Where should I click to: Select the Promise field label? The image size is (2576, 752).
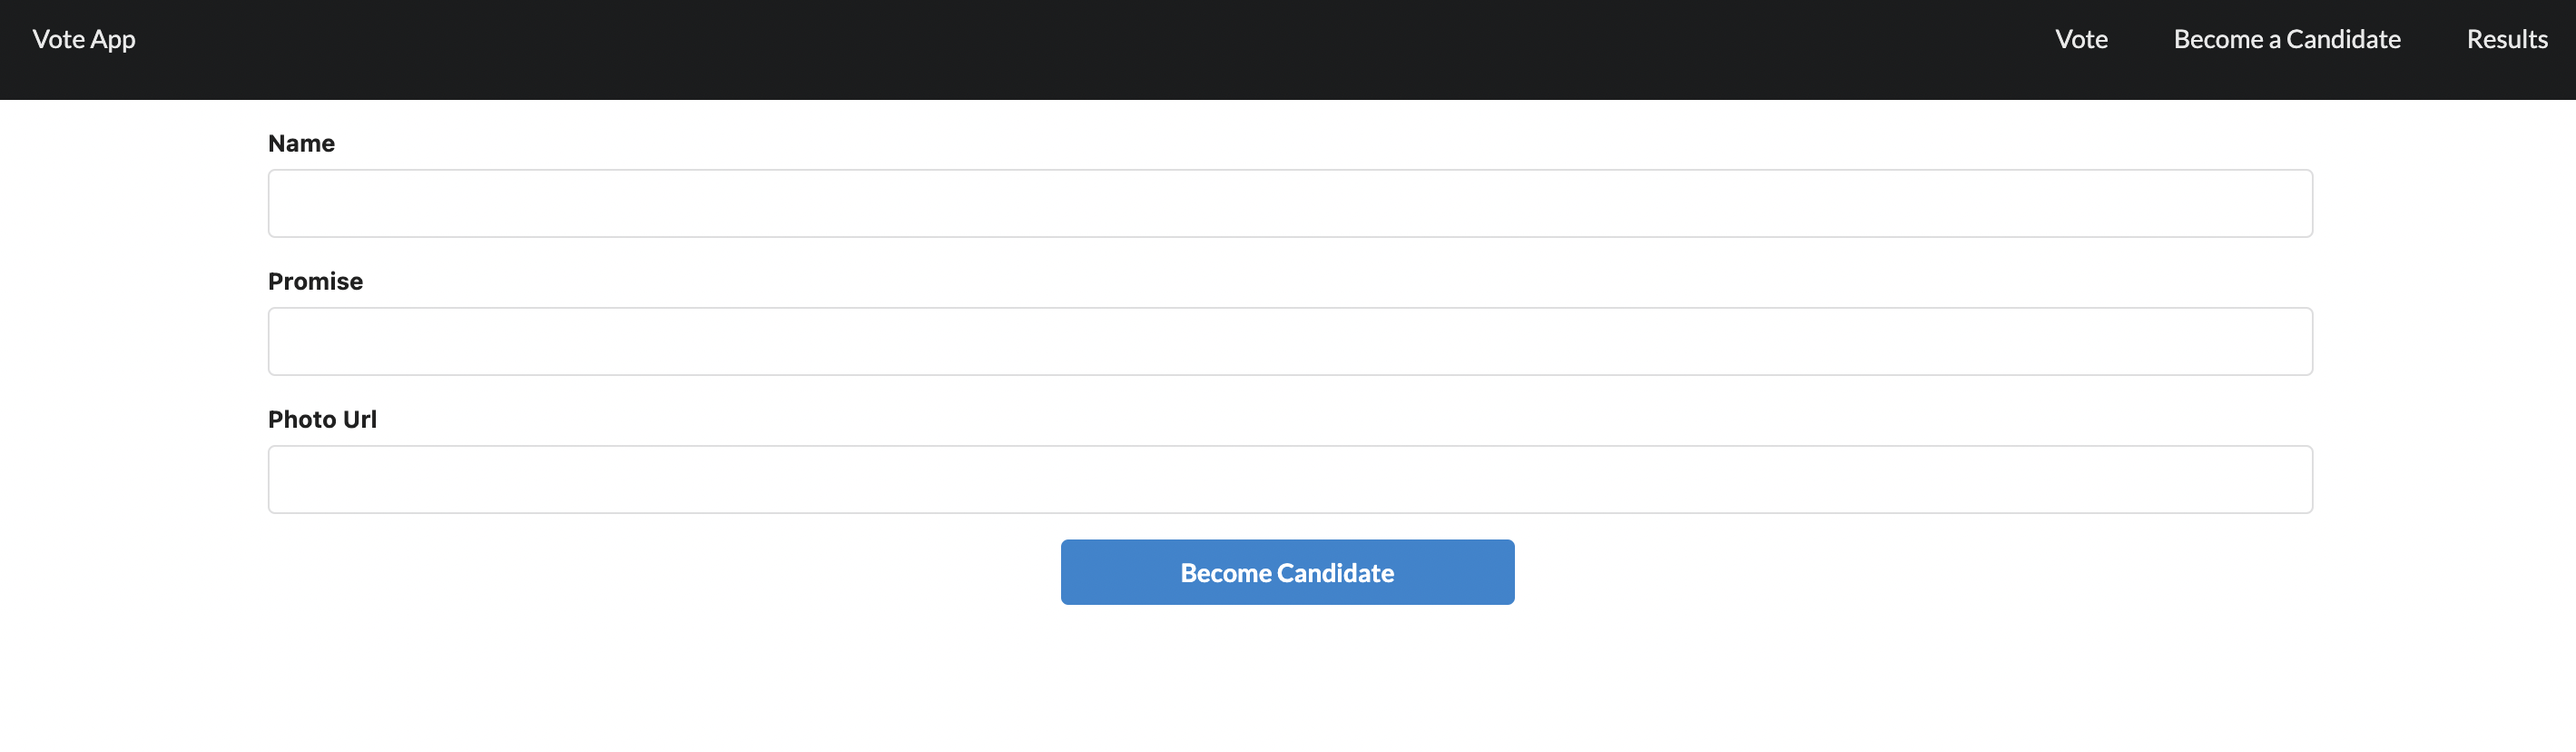point(315,281)
